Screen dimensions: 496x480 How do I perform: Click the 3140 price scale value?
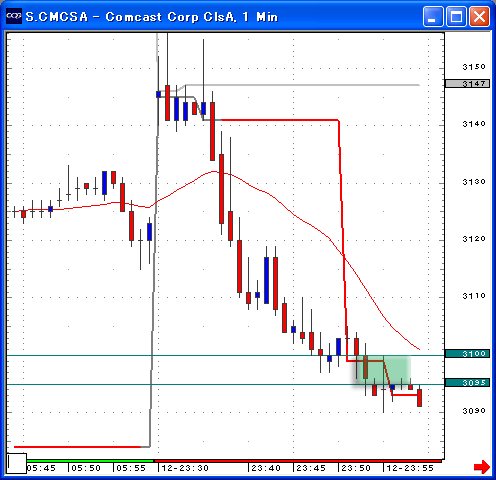(474, 124)
